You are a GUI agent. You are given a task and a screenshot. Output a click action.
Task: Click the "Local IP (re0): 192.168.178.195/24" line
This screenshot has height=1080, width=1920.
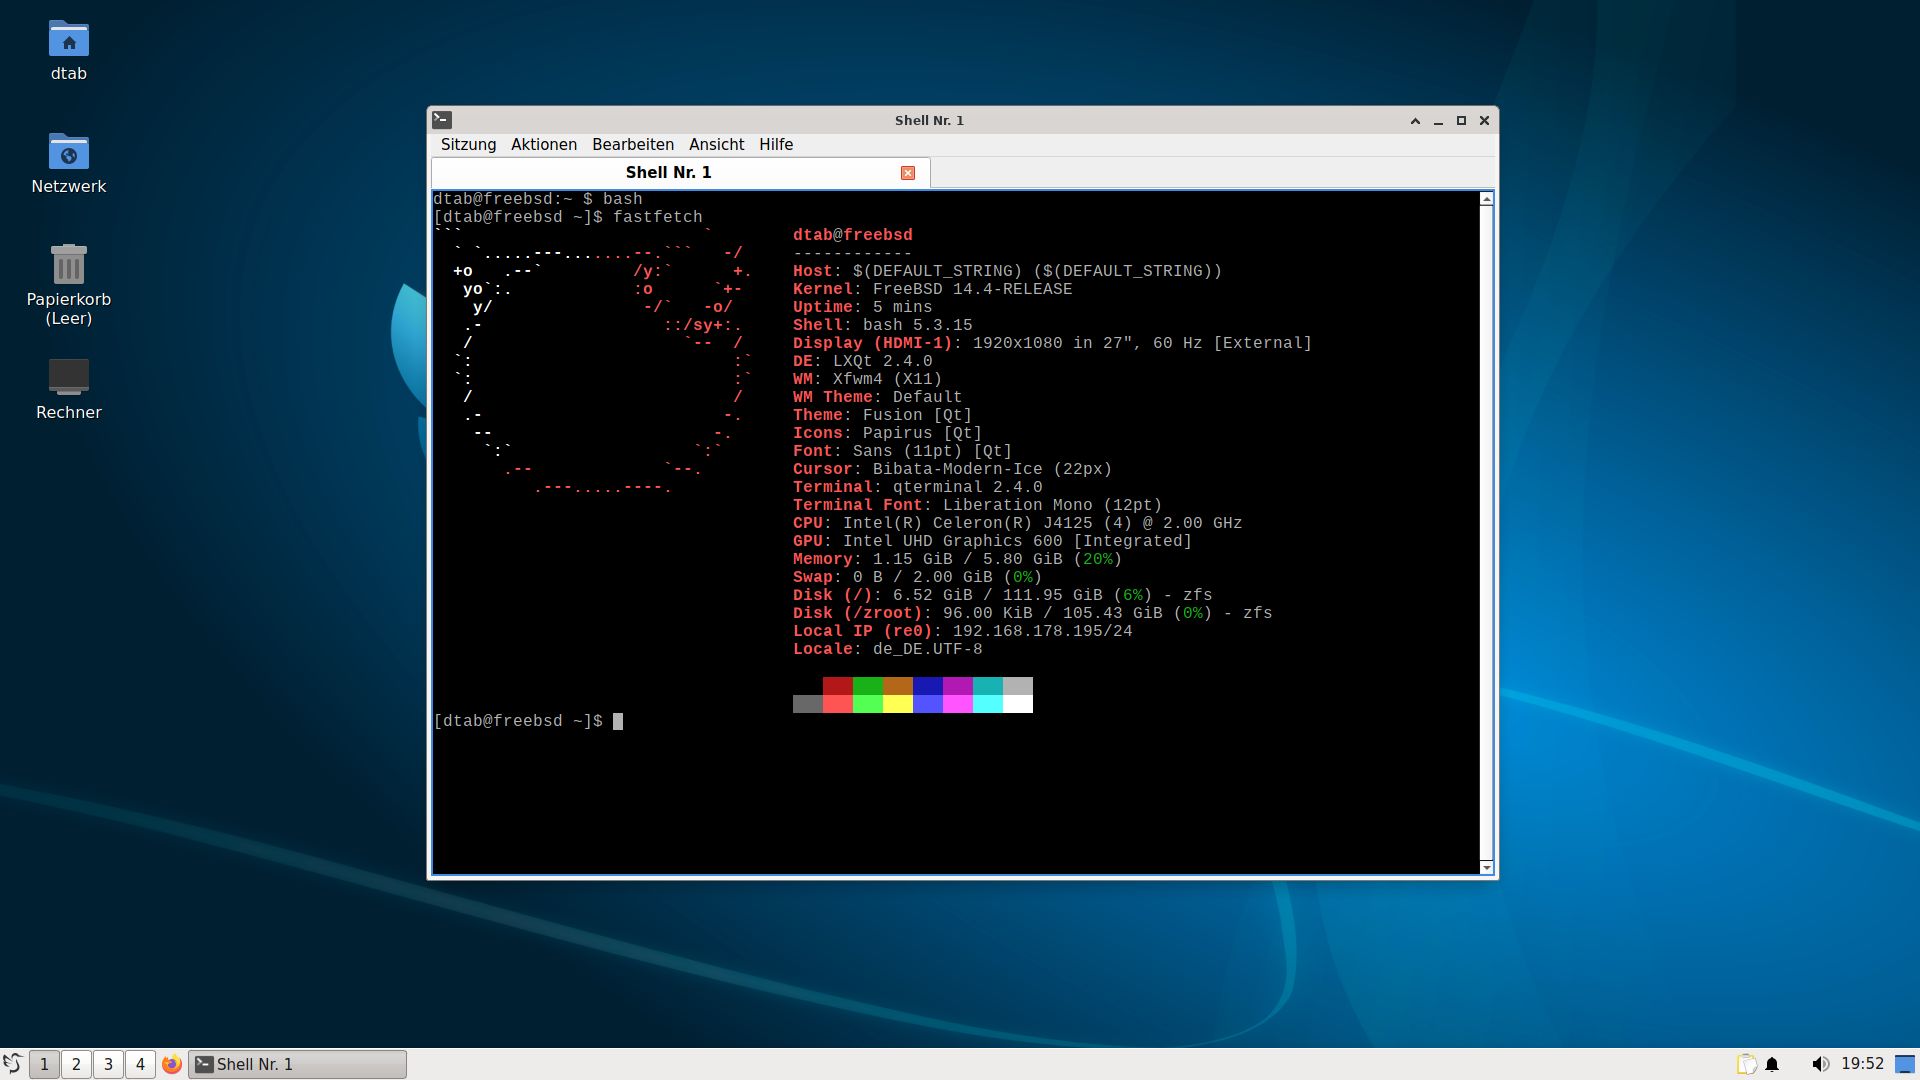pyautogui.click(x=963, y=631)
